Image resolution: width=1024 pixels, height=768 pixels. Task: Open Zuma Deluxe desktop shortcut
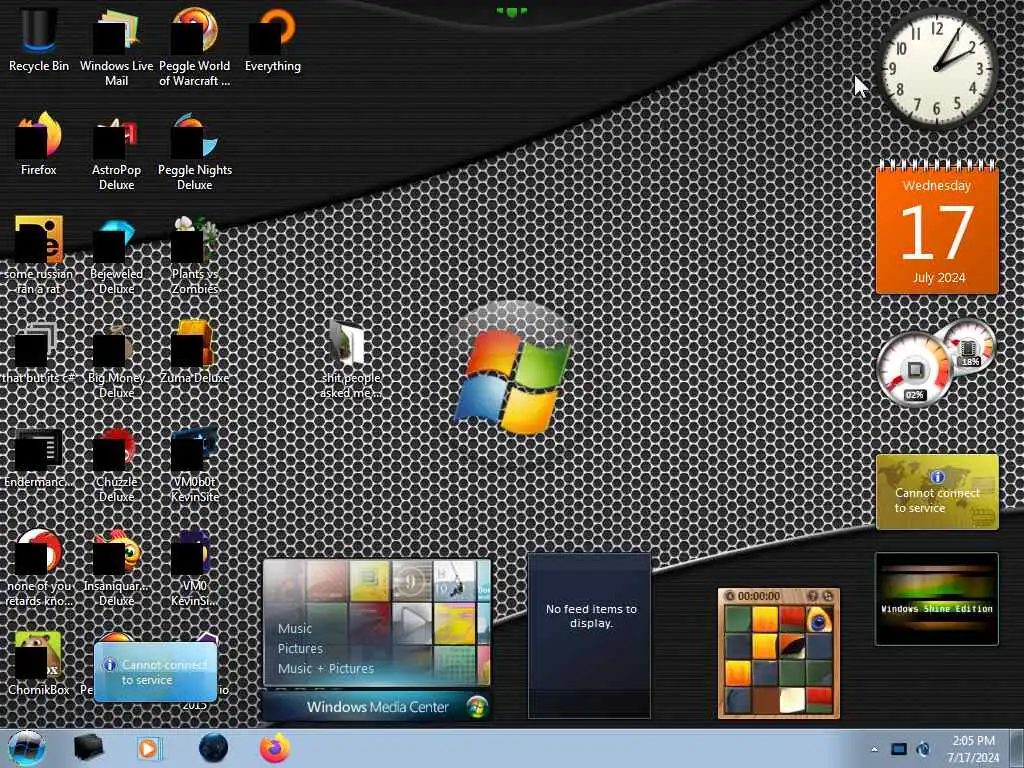(195, 351)
